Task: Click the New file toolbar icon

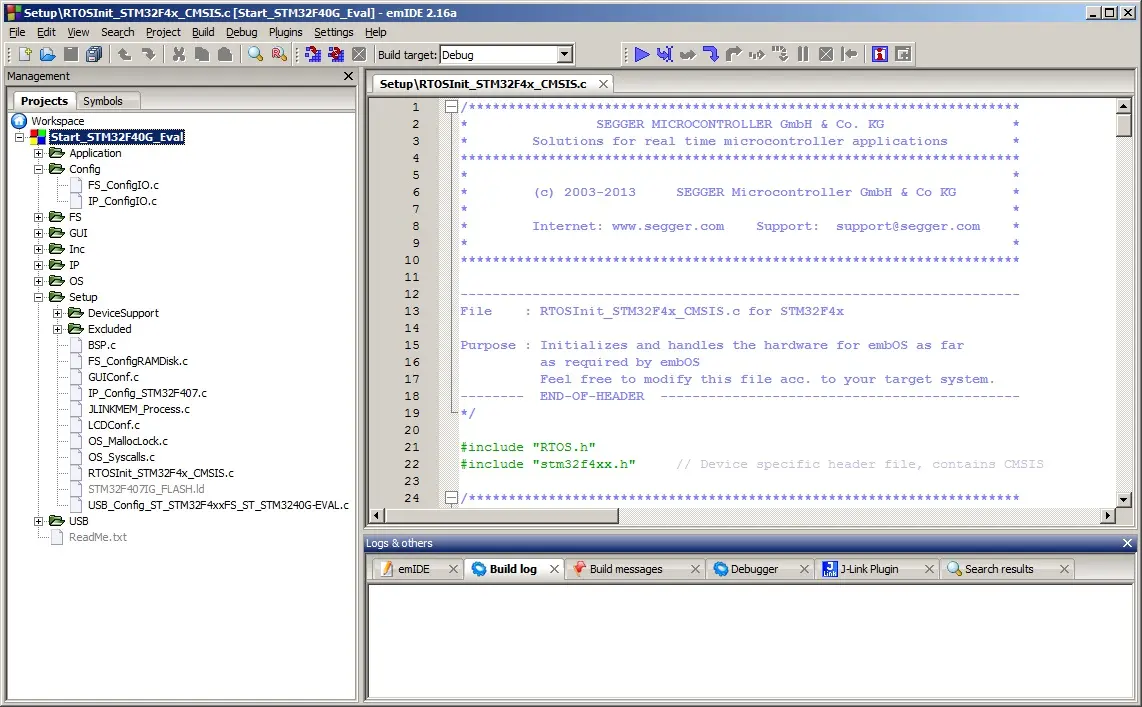Action: [26, 54]
